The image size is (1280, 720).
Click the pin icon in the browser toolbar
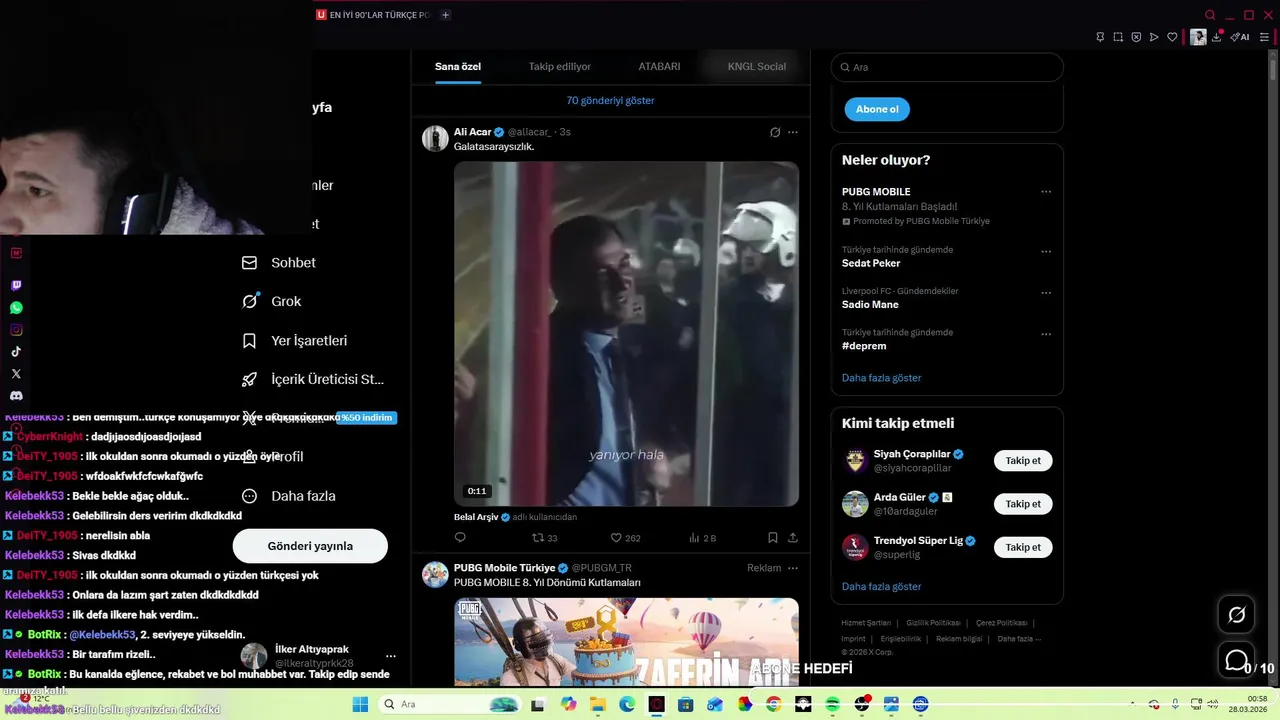click(1100, 37)
